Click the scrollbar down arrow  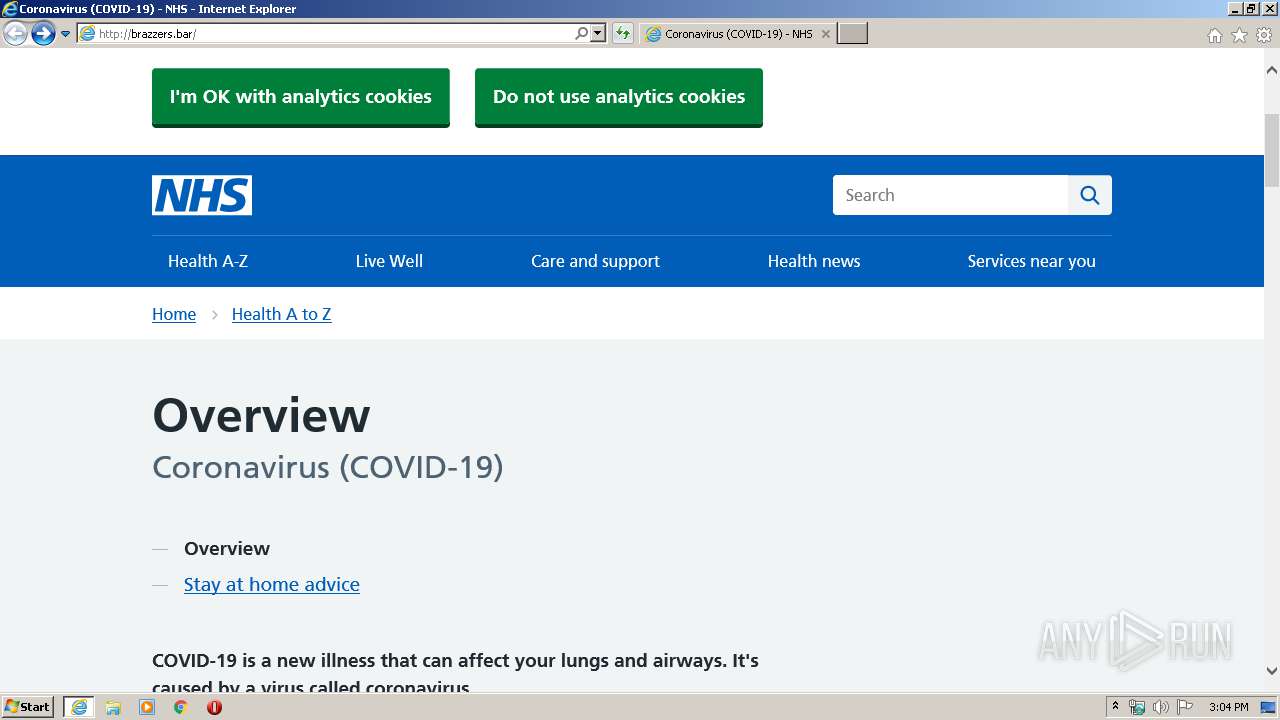(x=1272, y=671)
